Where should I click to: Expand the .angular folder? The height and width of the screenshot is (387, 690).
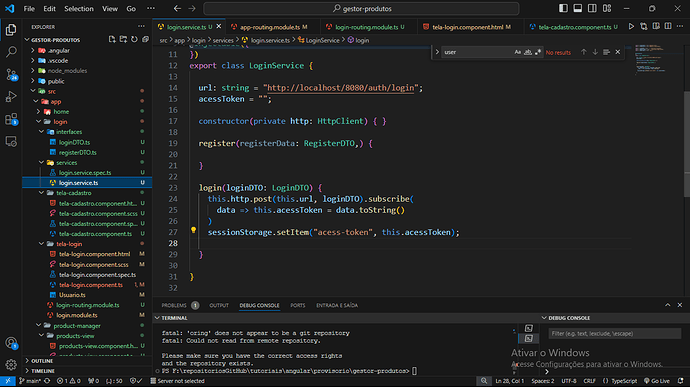coord(33,50)
